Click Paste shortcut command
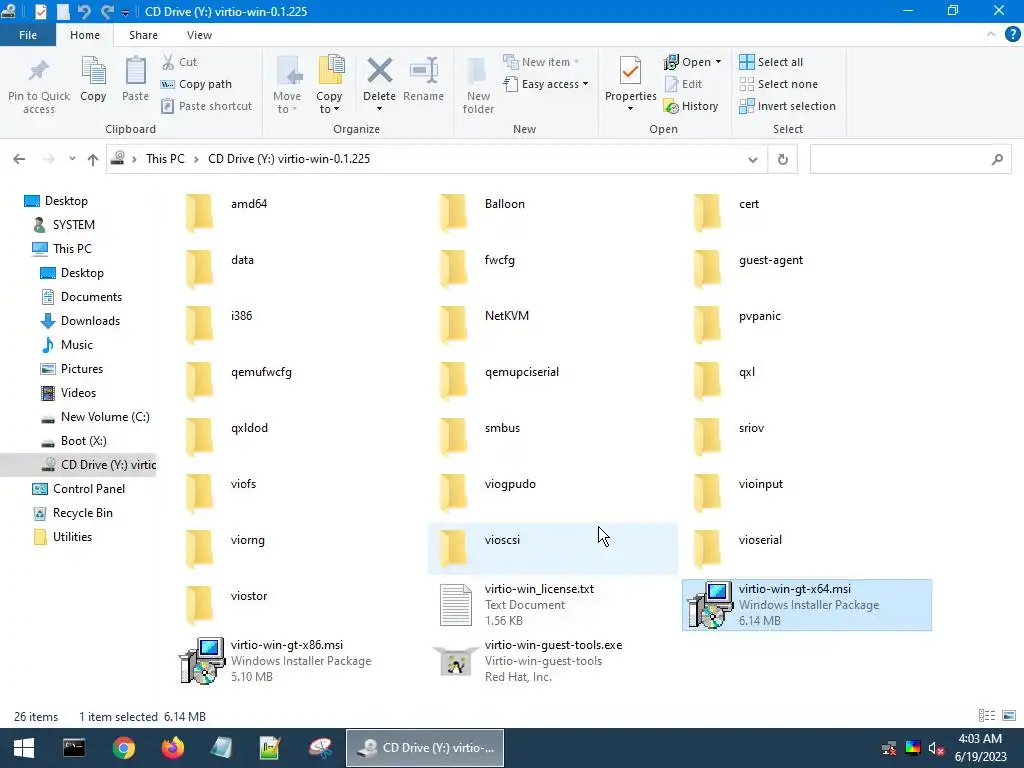This screenshot has width=1024, height=768. click(206, 106)
